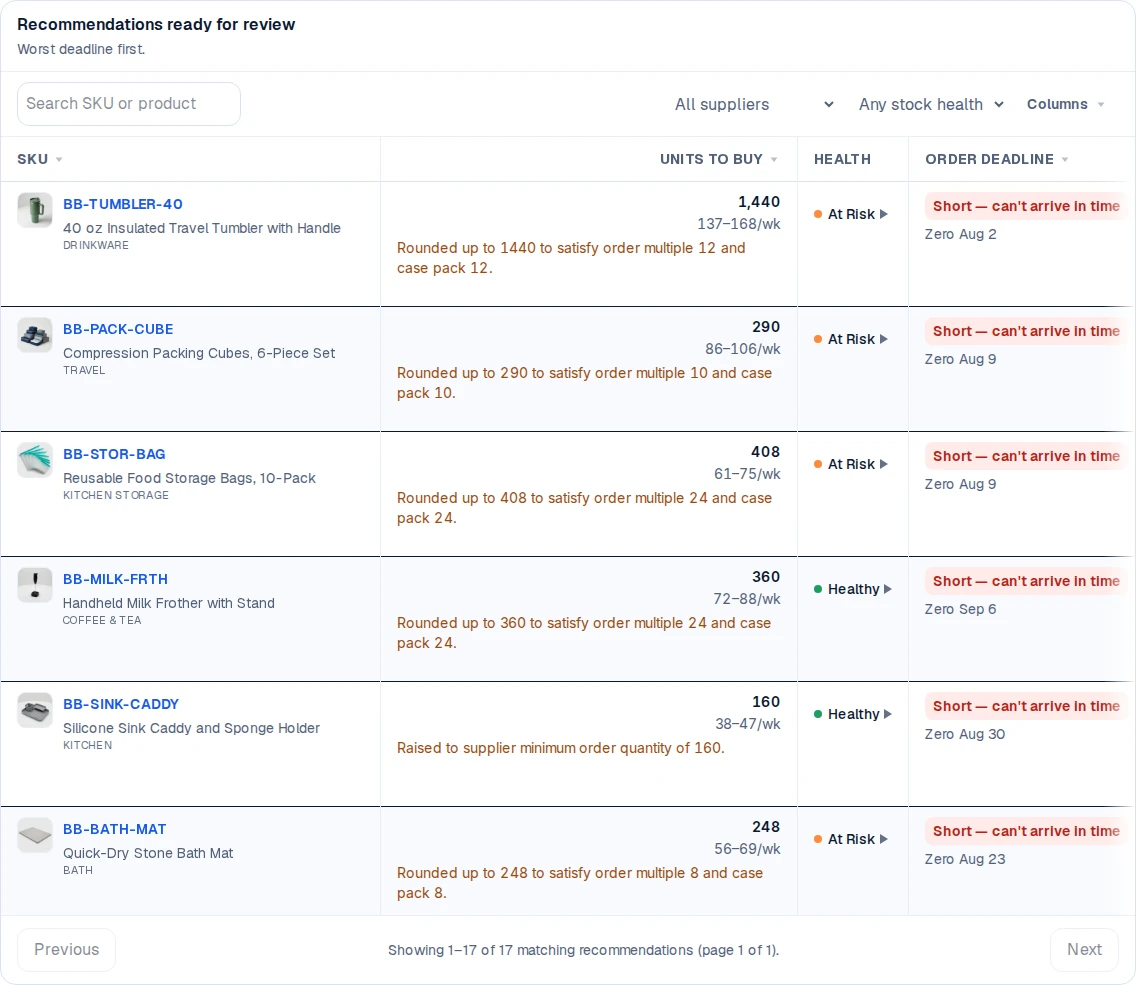
Task: Open the BB-STOR-BAG SKU link
Action: (x=114, y=454)
